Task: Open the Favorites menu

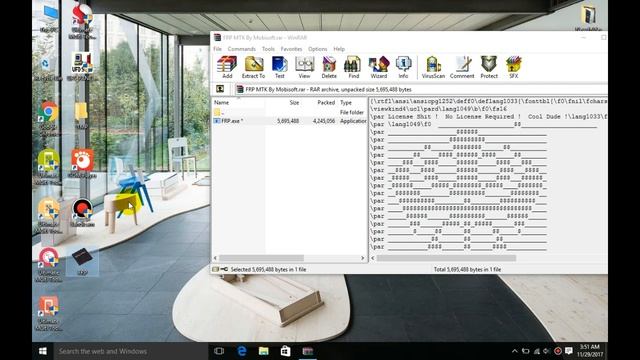Action: point(291,49)
